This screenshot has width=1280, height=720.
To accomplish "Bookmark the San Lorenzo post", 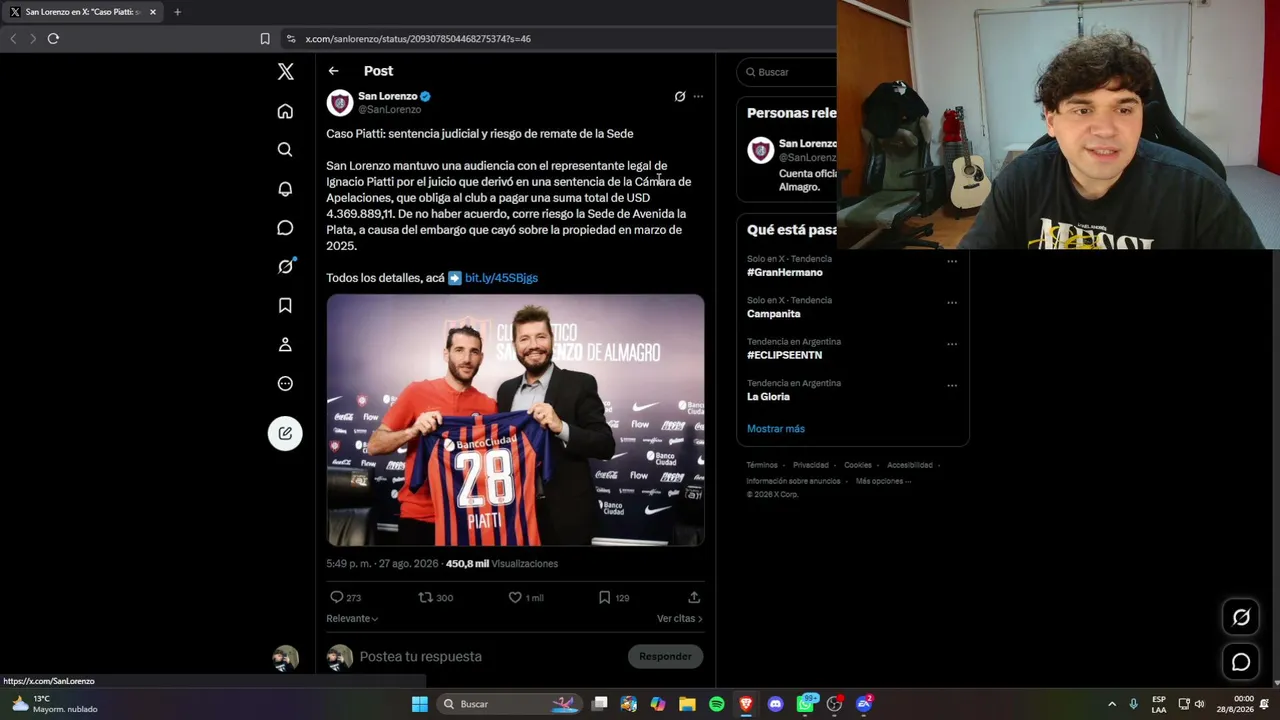I will 604,597.
